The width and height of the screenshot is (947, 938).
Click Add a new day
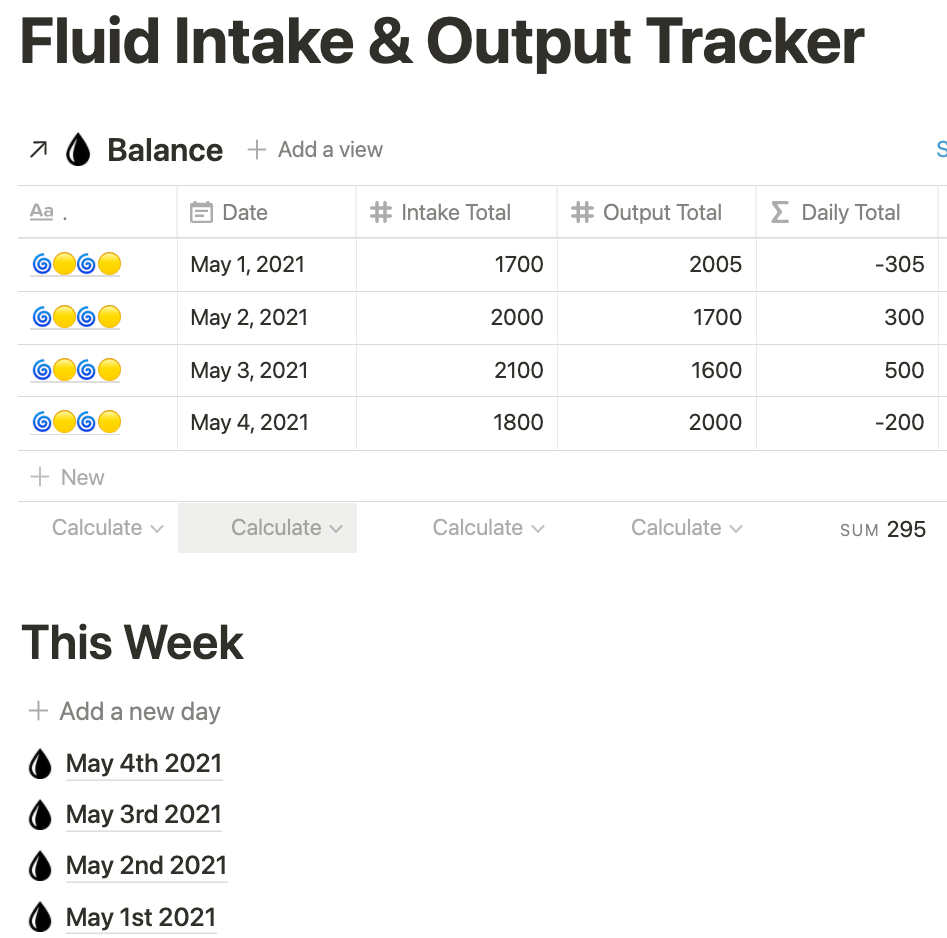click(x=125, y=711)
